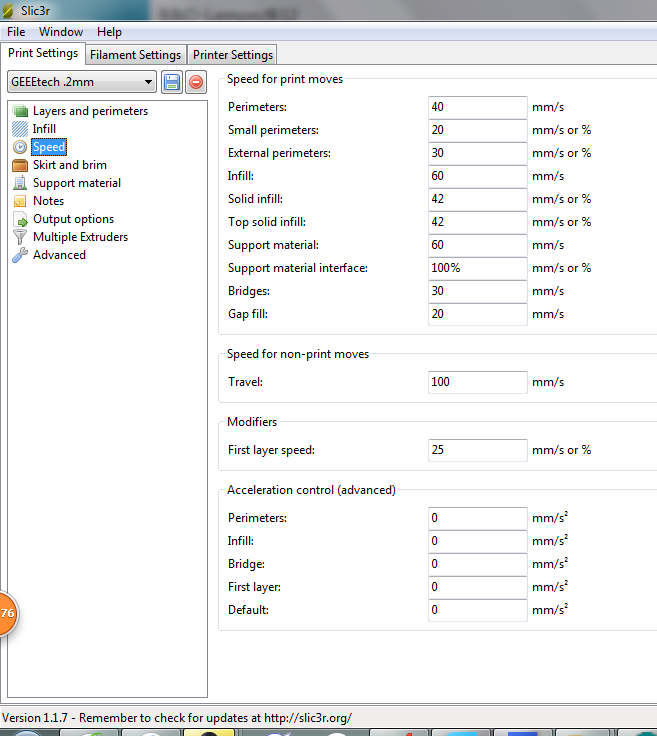Click the Solid infill speed field
Screen dimensions: 657x736
tap(478, 199)
